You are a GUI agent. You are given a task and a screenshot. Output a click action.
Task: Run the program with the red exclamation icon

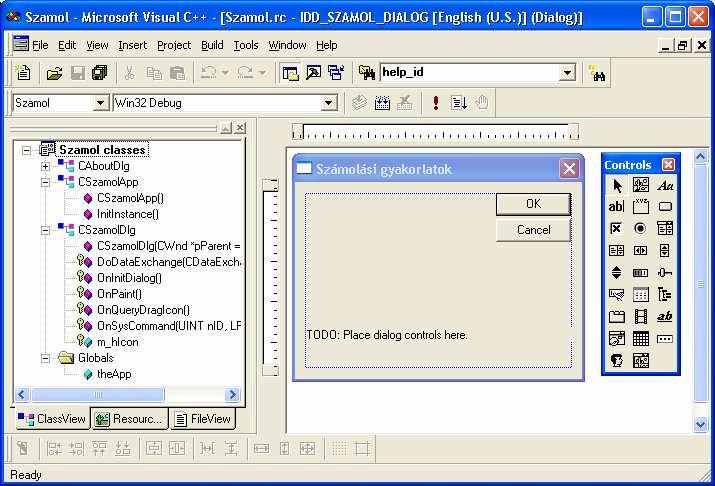click(435, 103)
